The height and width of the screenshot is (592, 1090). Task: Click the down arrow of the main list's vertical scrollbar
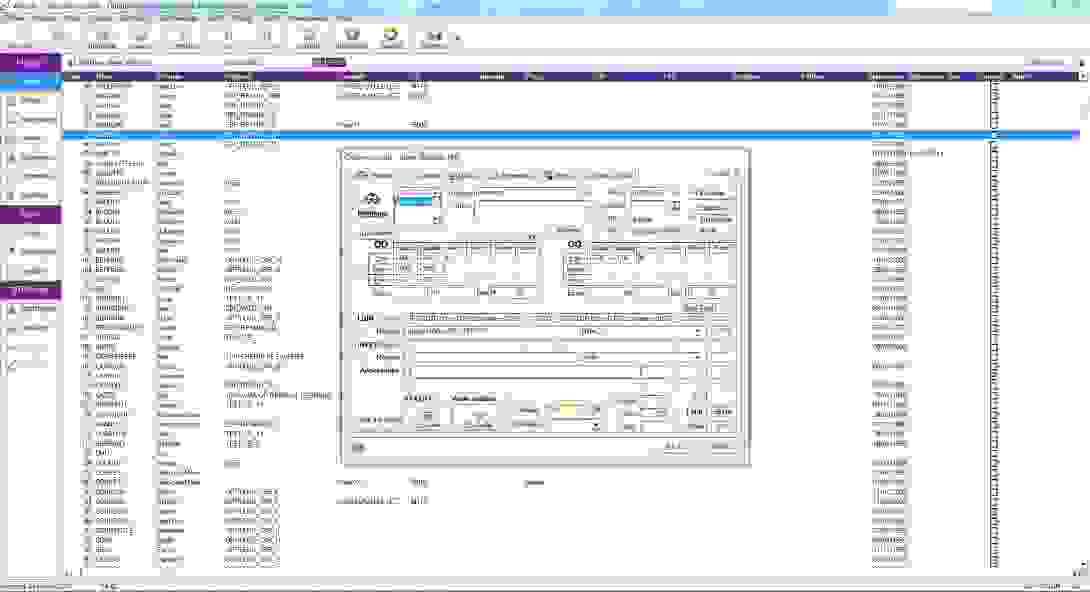[x=1084, y=564]
